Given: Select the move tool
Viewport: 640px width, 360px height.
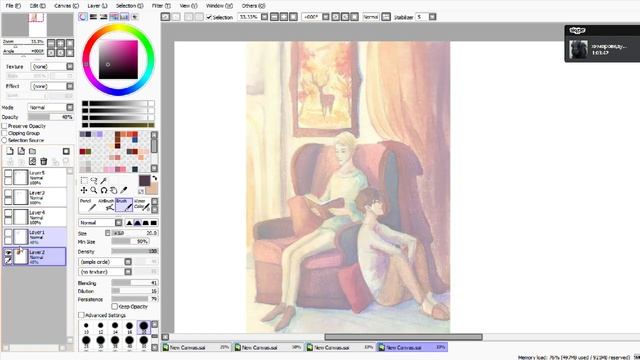Looking at the screenshot, I should (84, 190).
